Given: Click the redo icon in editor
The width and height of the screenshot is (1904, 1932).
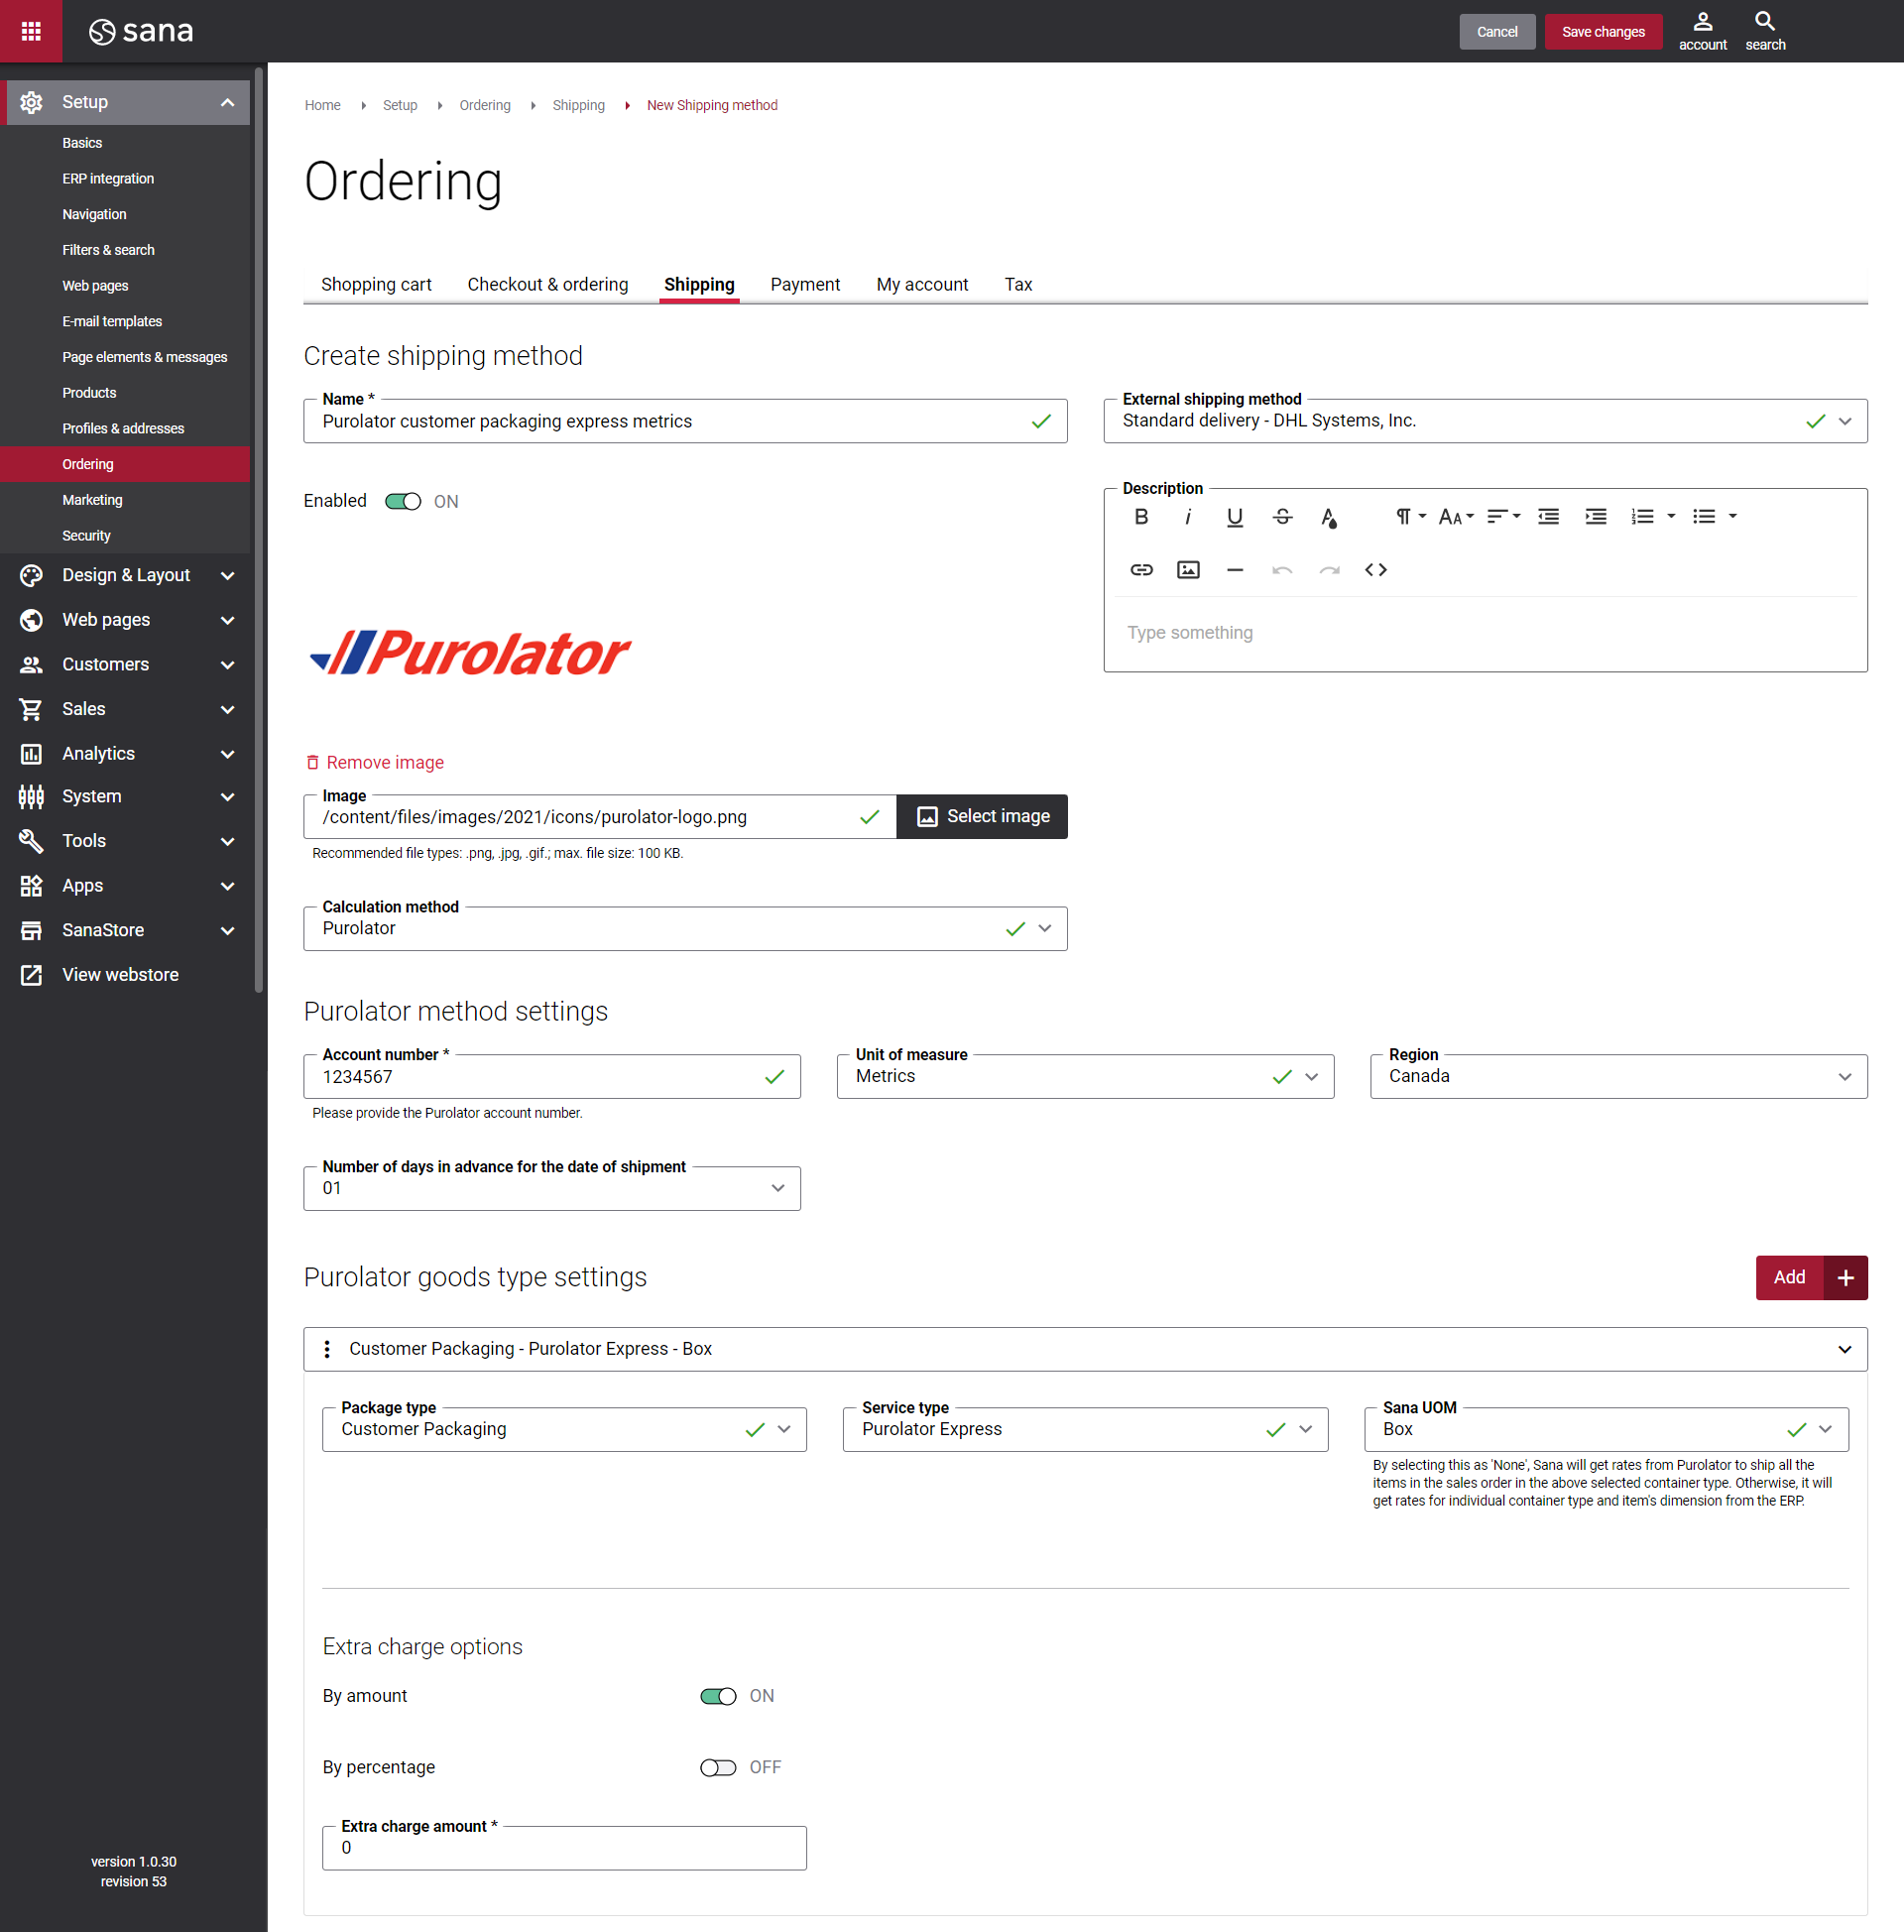Looking at the screenshot, I should coord(1329,570).
